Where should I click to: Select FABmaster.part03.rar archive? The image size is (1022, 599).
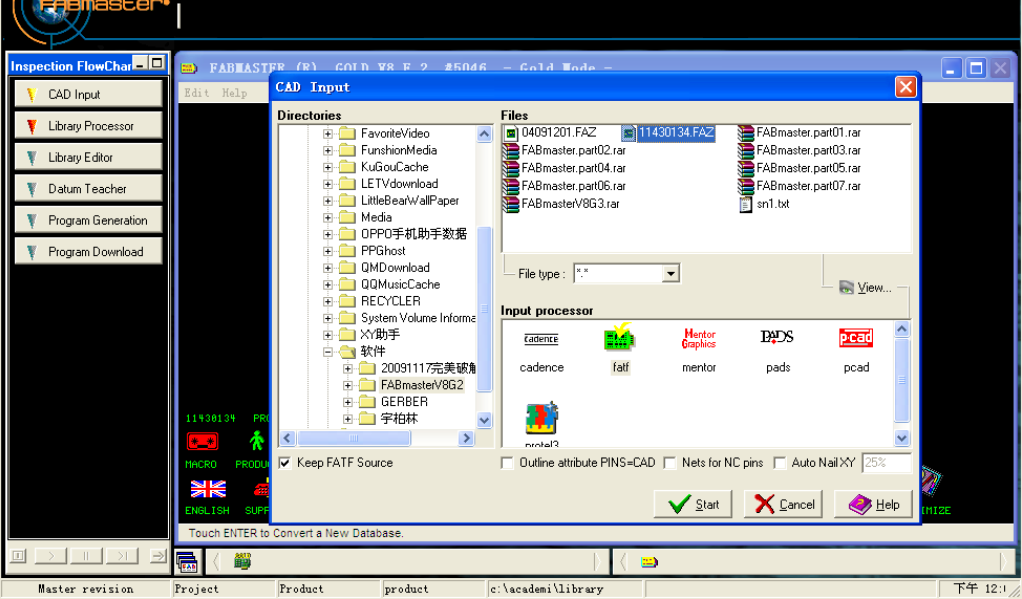tap(799, 151)
